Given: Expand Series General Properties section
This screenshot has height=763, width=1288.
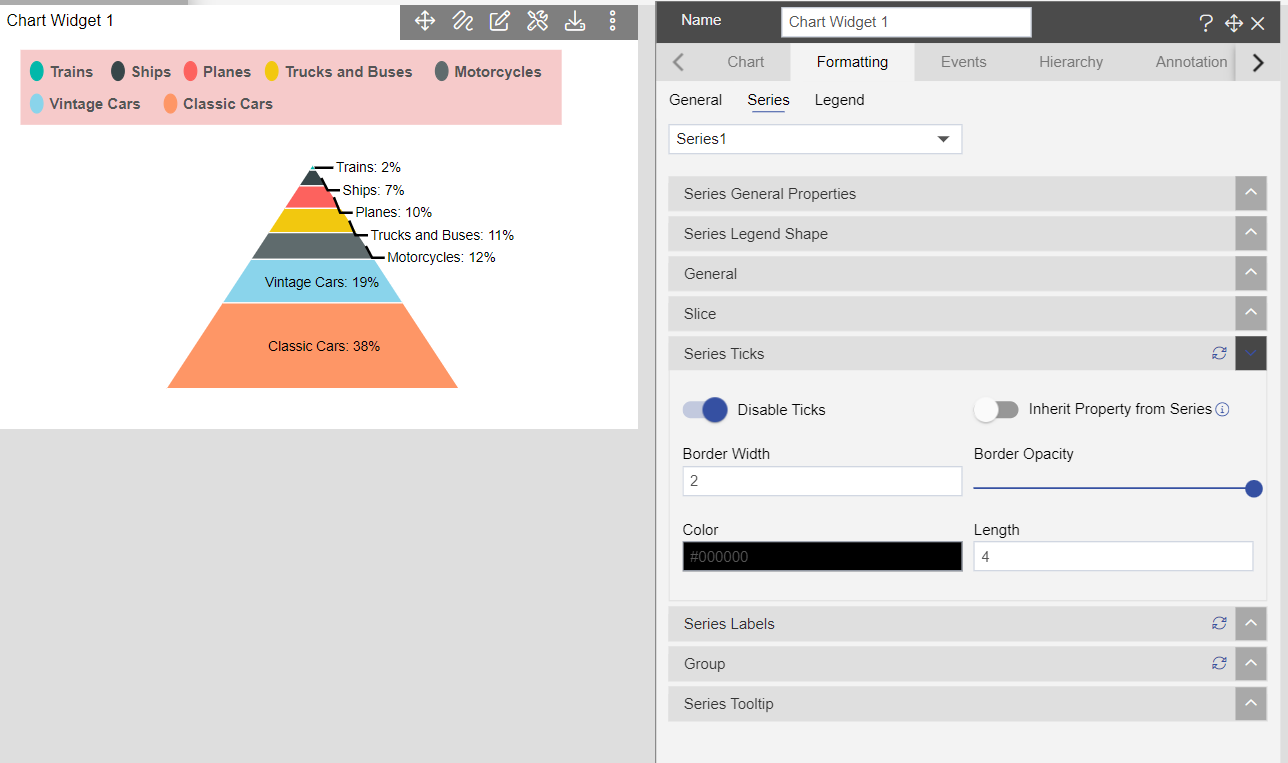Looking at the screenshot, I should 1250,193.
